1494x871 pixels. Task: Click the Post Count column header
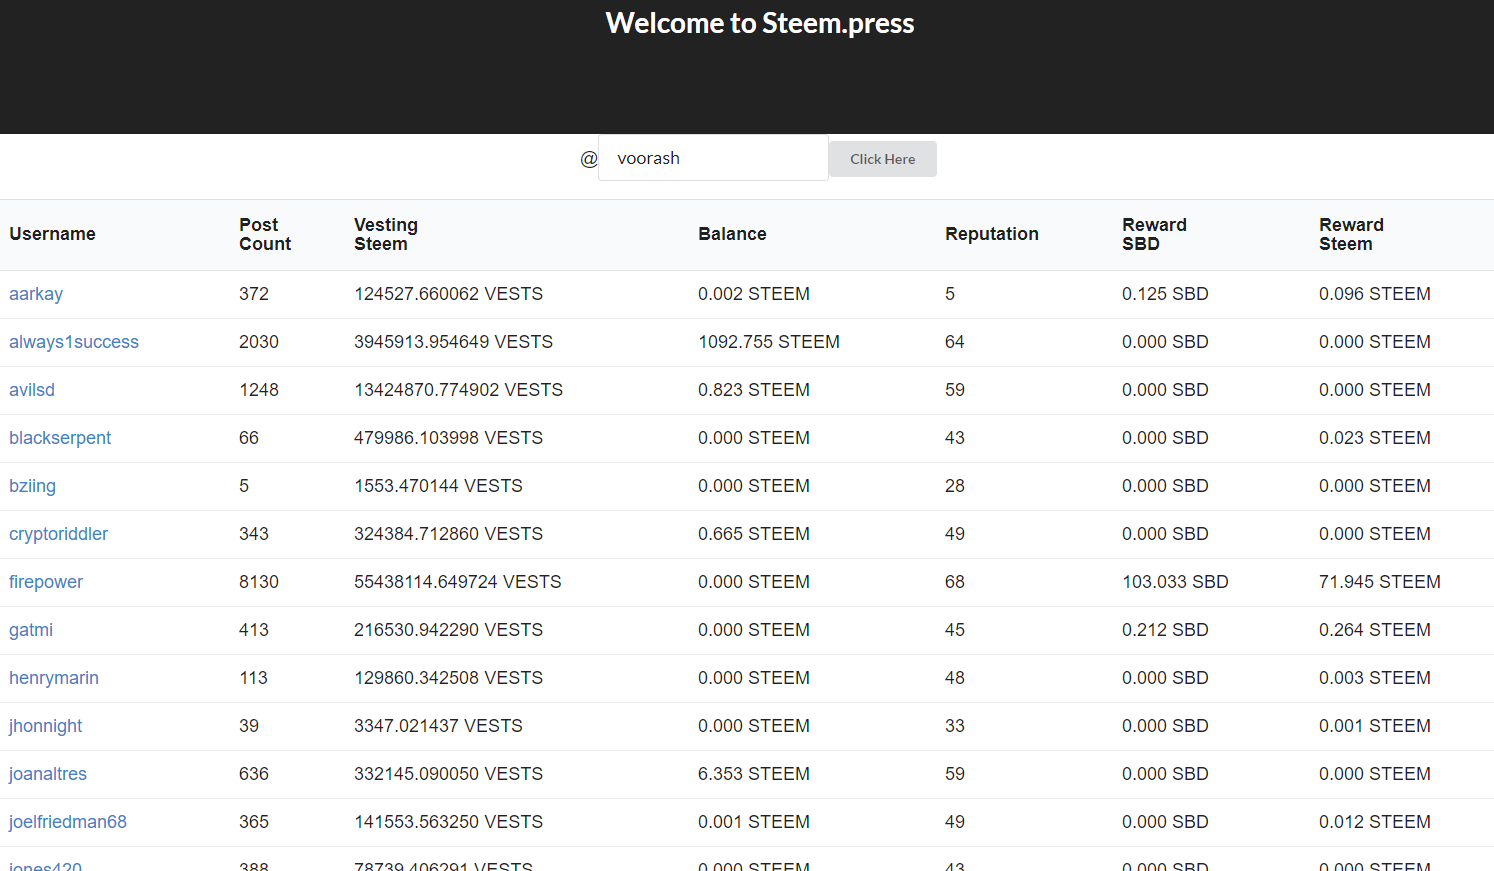[265, 234]
